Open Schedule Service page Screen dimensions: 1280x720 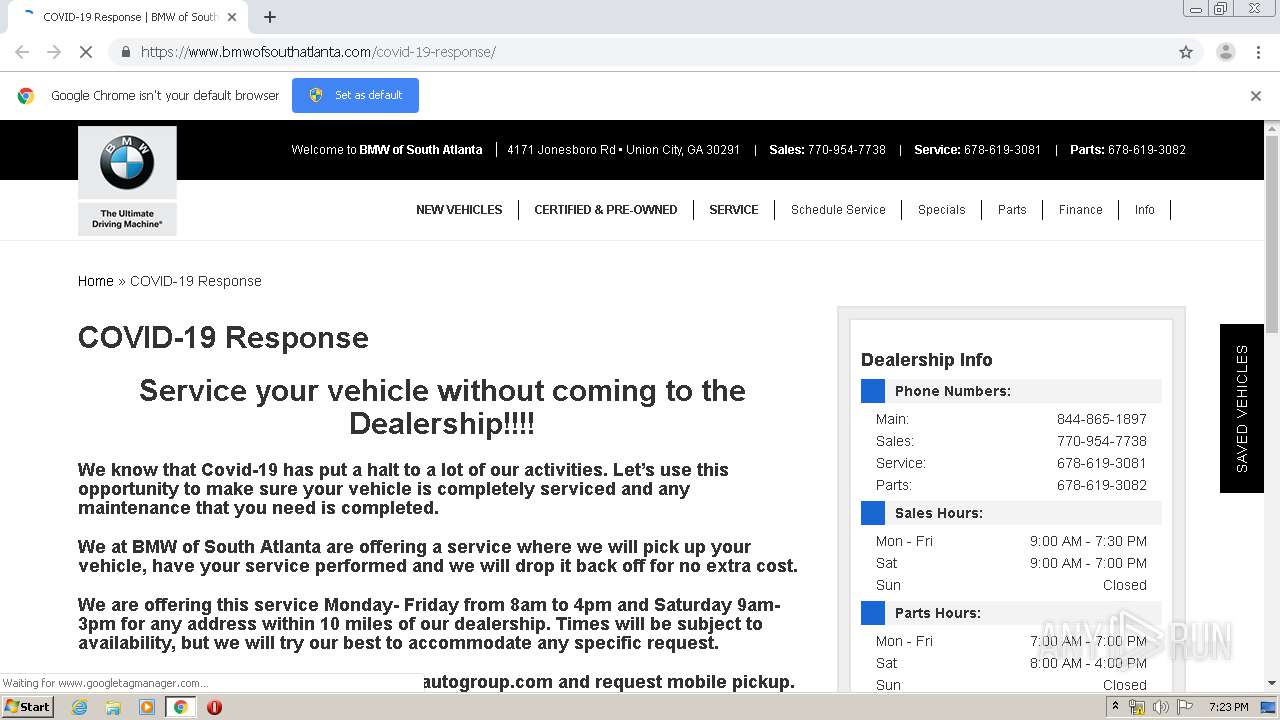(838, 210)
